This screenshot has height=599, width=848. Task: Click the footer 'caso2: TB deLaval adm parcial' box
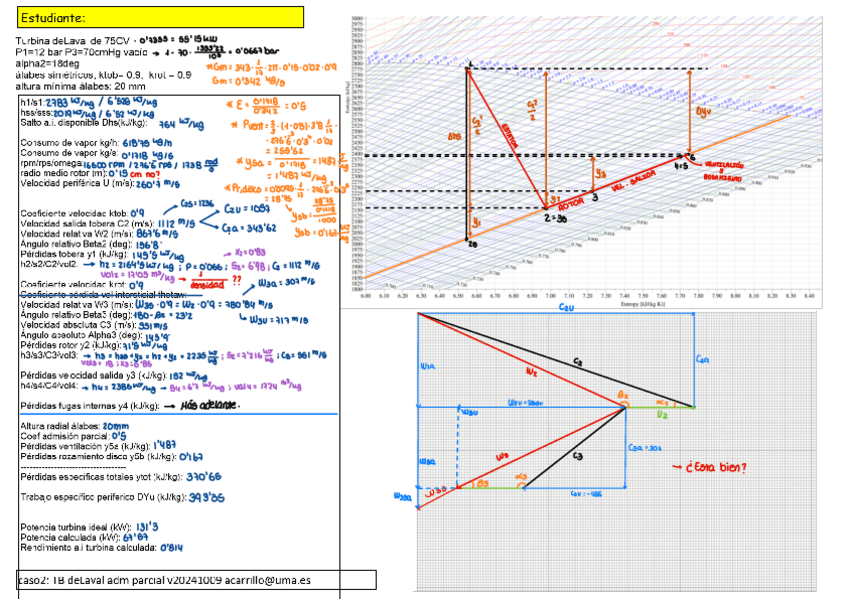(x=197, y=580)
